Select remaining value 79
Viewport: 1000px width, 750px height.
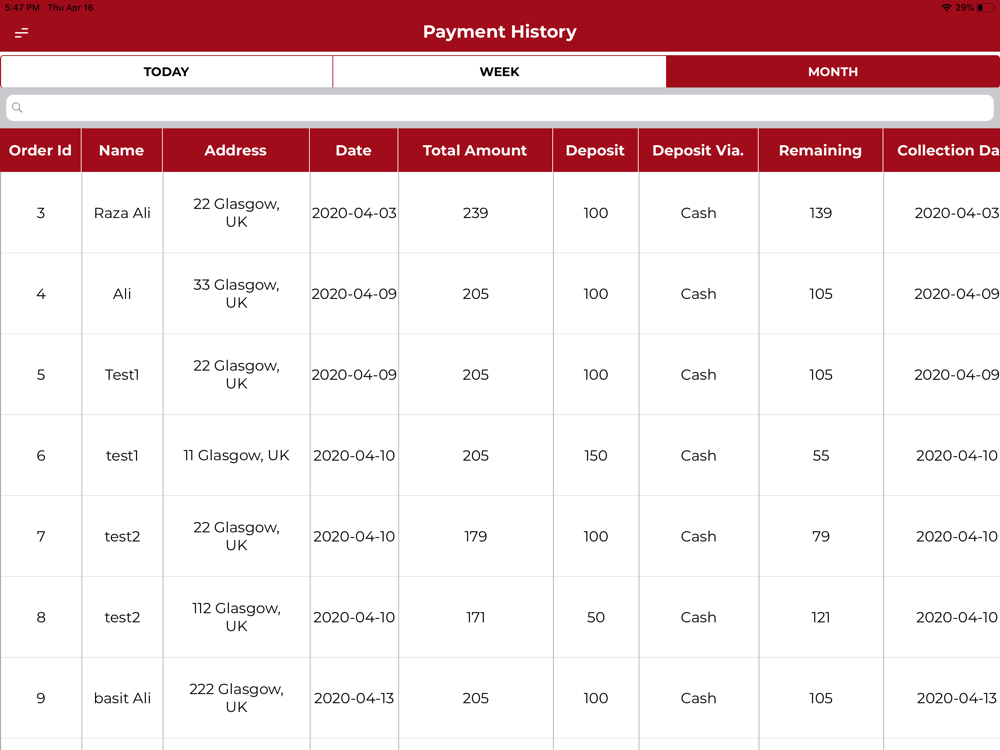[821, 537]
